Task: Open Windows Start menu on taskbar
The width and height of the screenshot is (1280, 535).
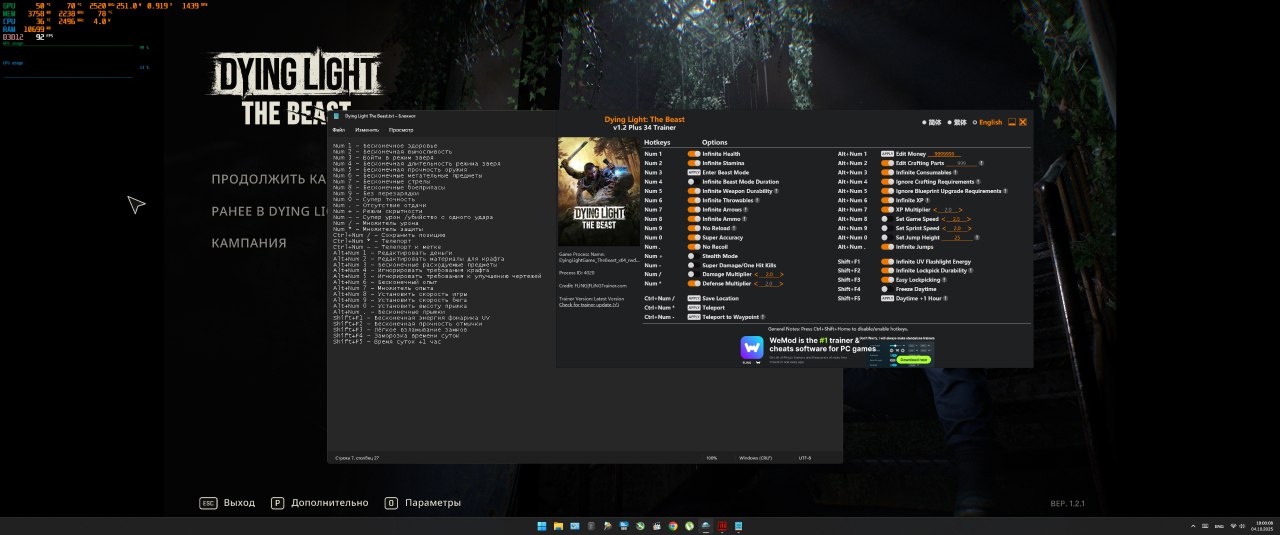Action: [x=542, y=526]
